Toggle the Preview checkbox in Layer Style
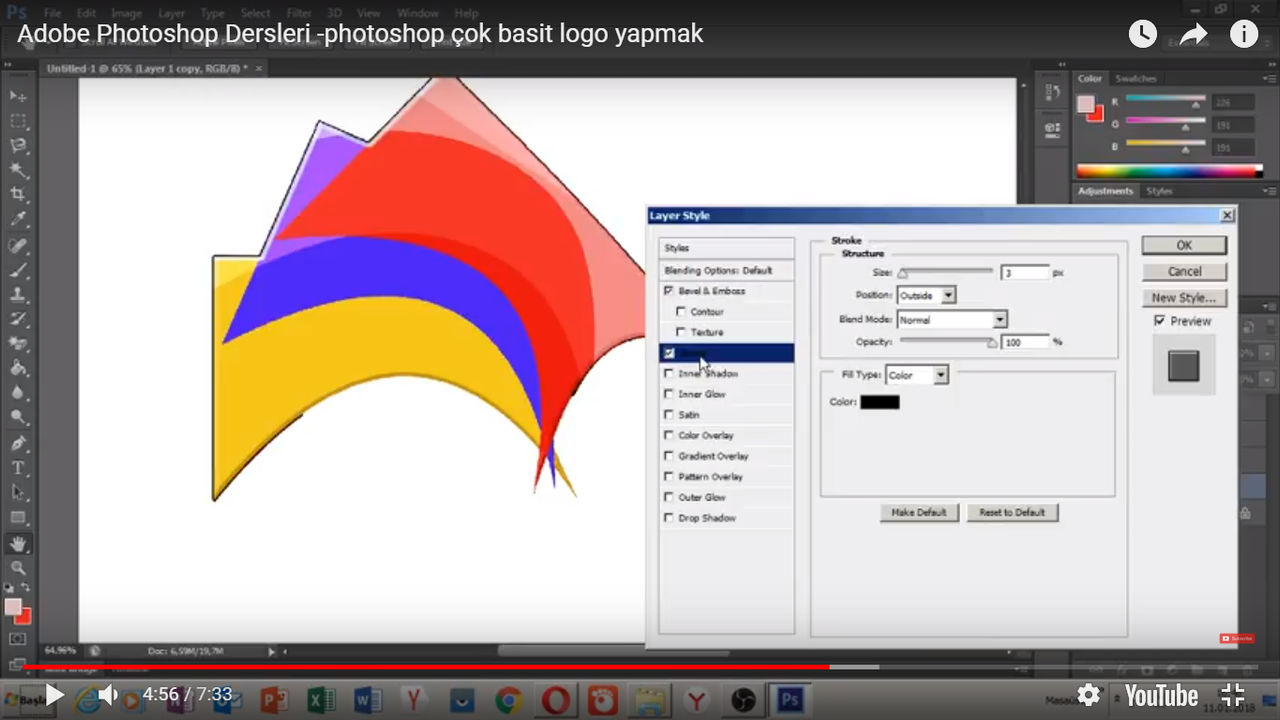The image size is (1280, 720). coord(1159,321)
